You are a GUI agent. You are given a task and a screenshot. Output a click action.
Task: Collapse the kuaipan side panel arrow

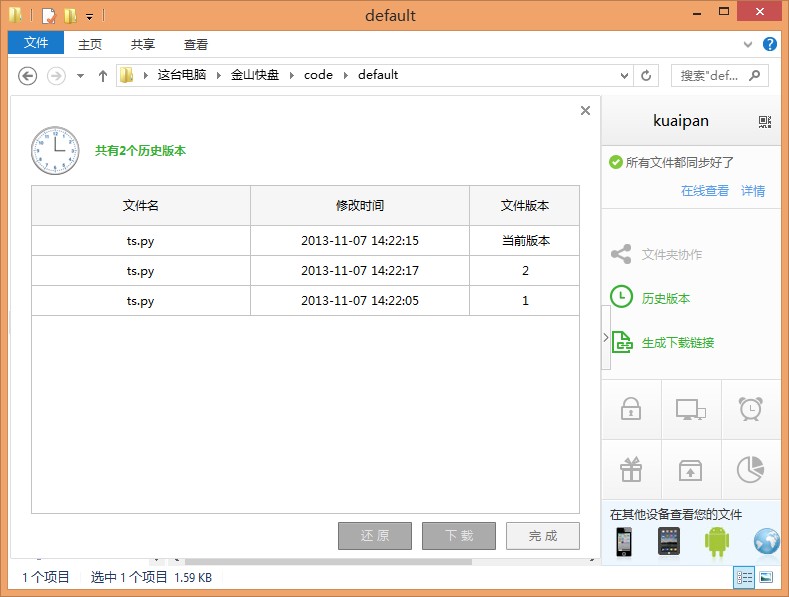coord(605,338)
